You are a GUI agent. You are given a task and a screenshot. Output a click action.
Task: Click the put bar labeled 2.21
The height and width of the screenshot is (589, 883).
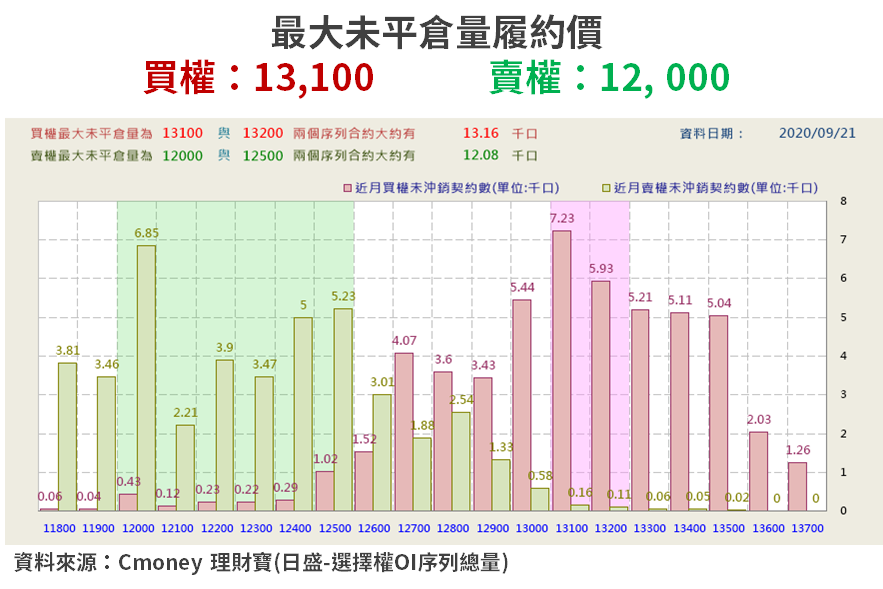point(185,468)
